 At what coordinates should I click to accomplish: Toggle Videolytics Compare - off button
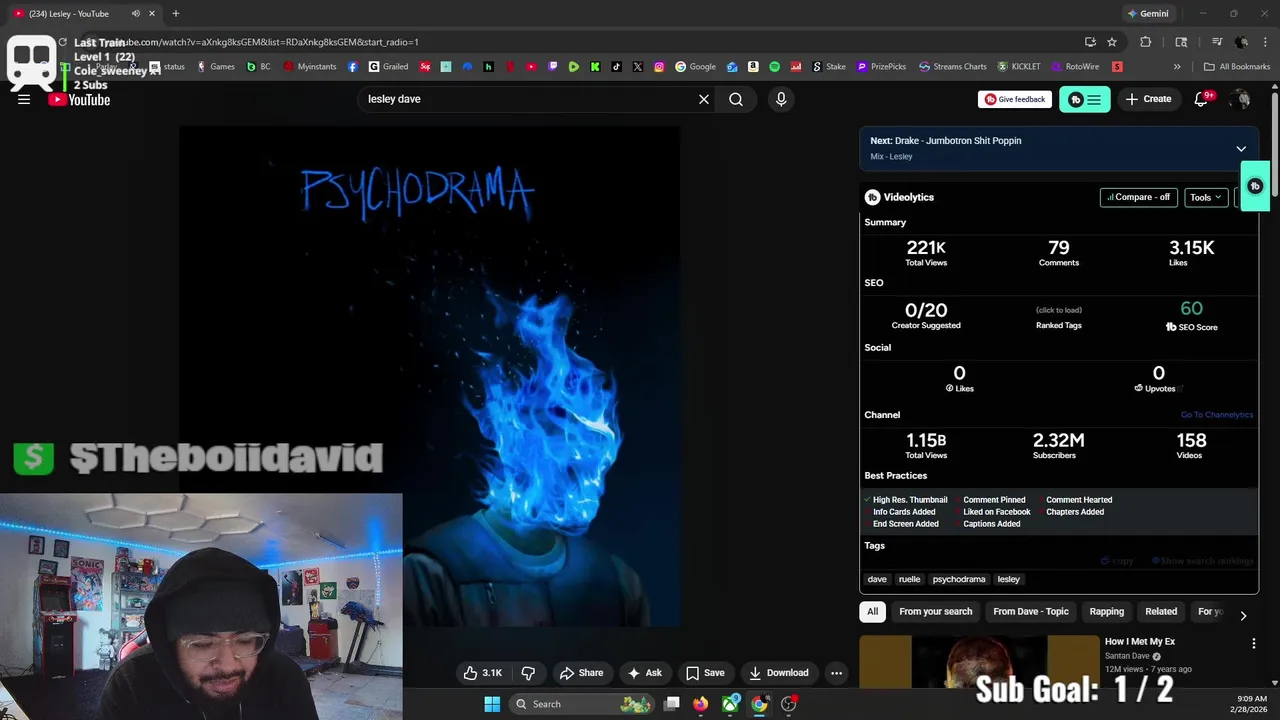click(x=1139, y=197)
